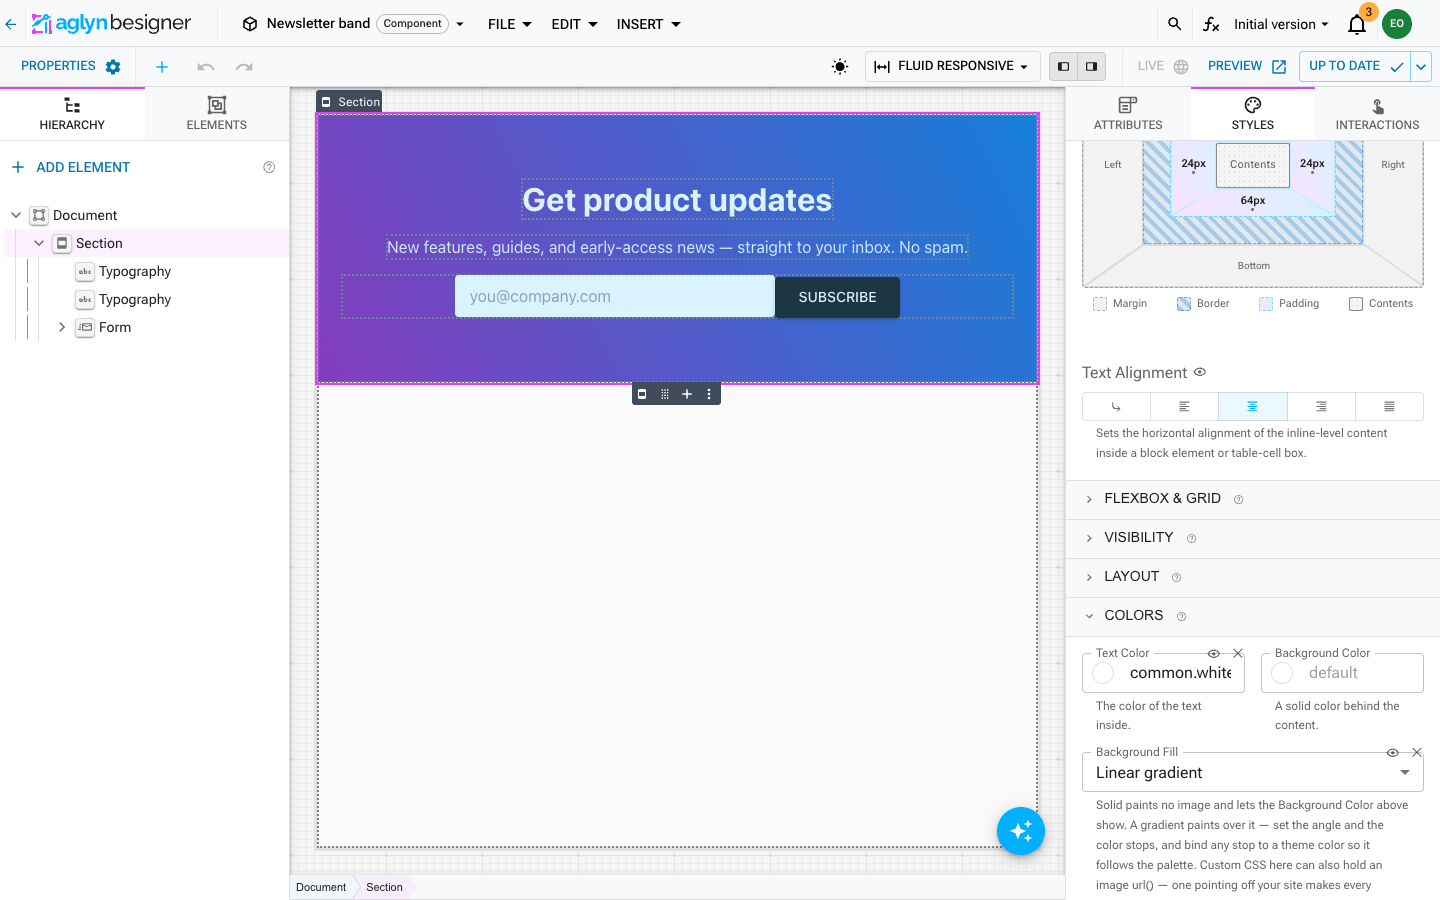Expand the FLEXBOX & GRID section
Viewport: 1440px width, 900px height.
[x=1252, y=499]
